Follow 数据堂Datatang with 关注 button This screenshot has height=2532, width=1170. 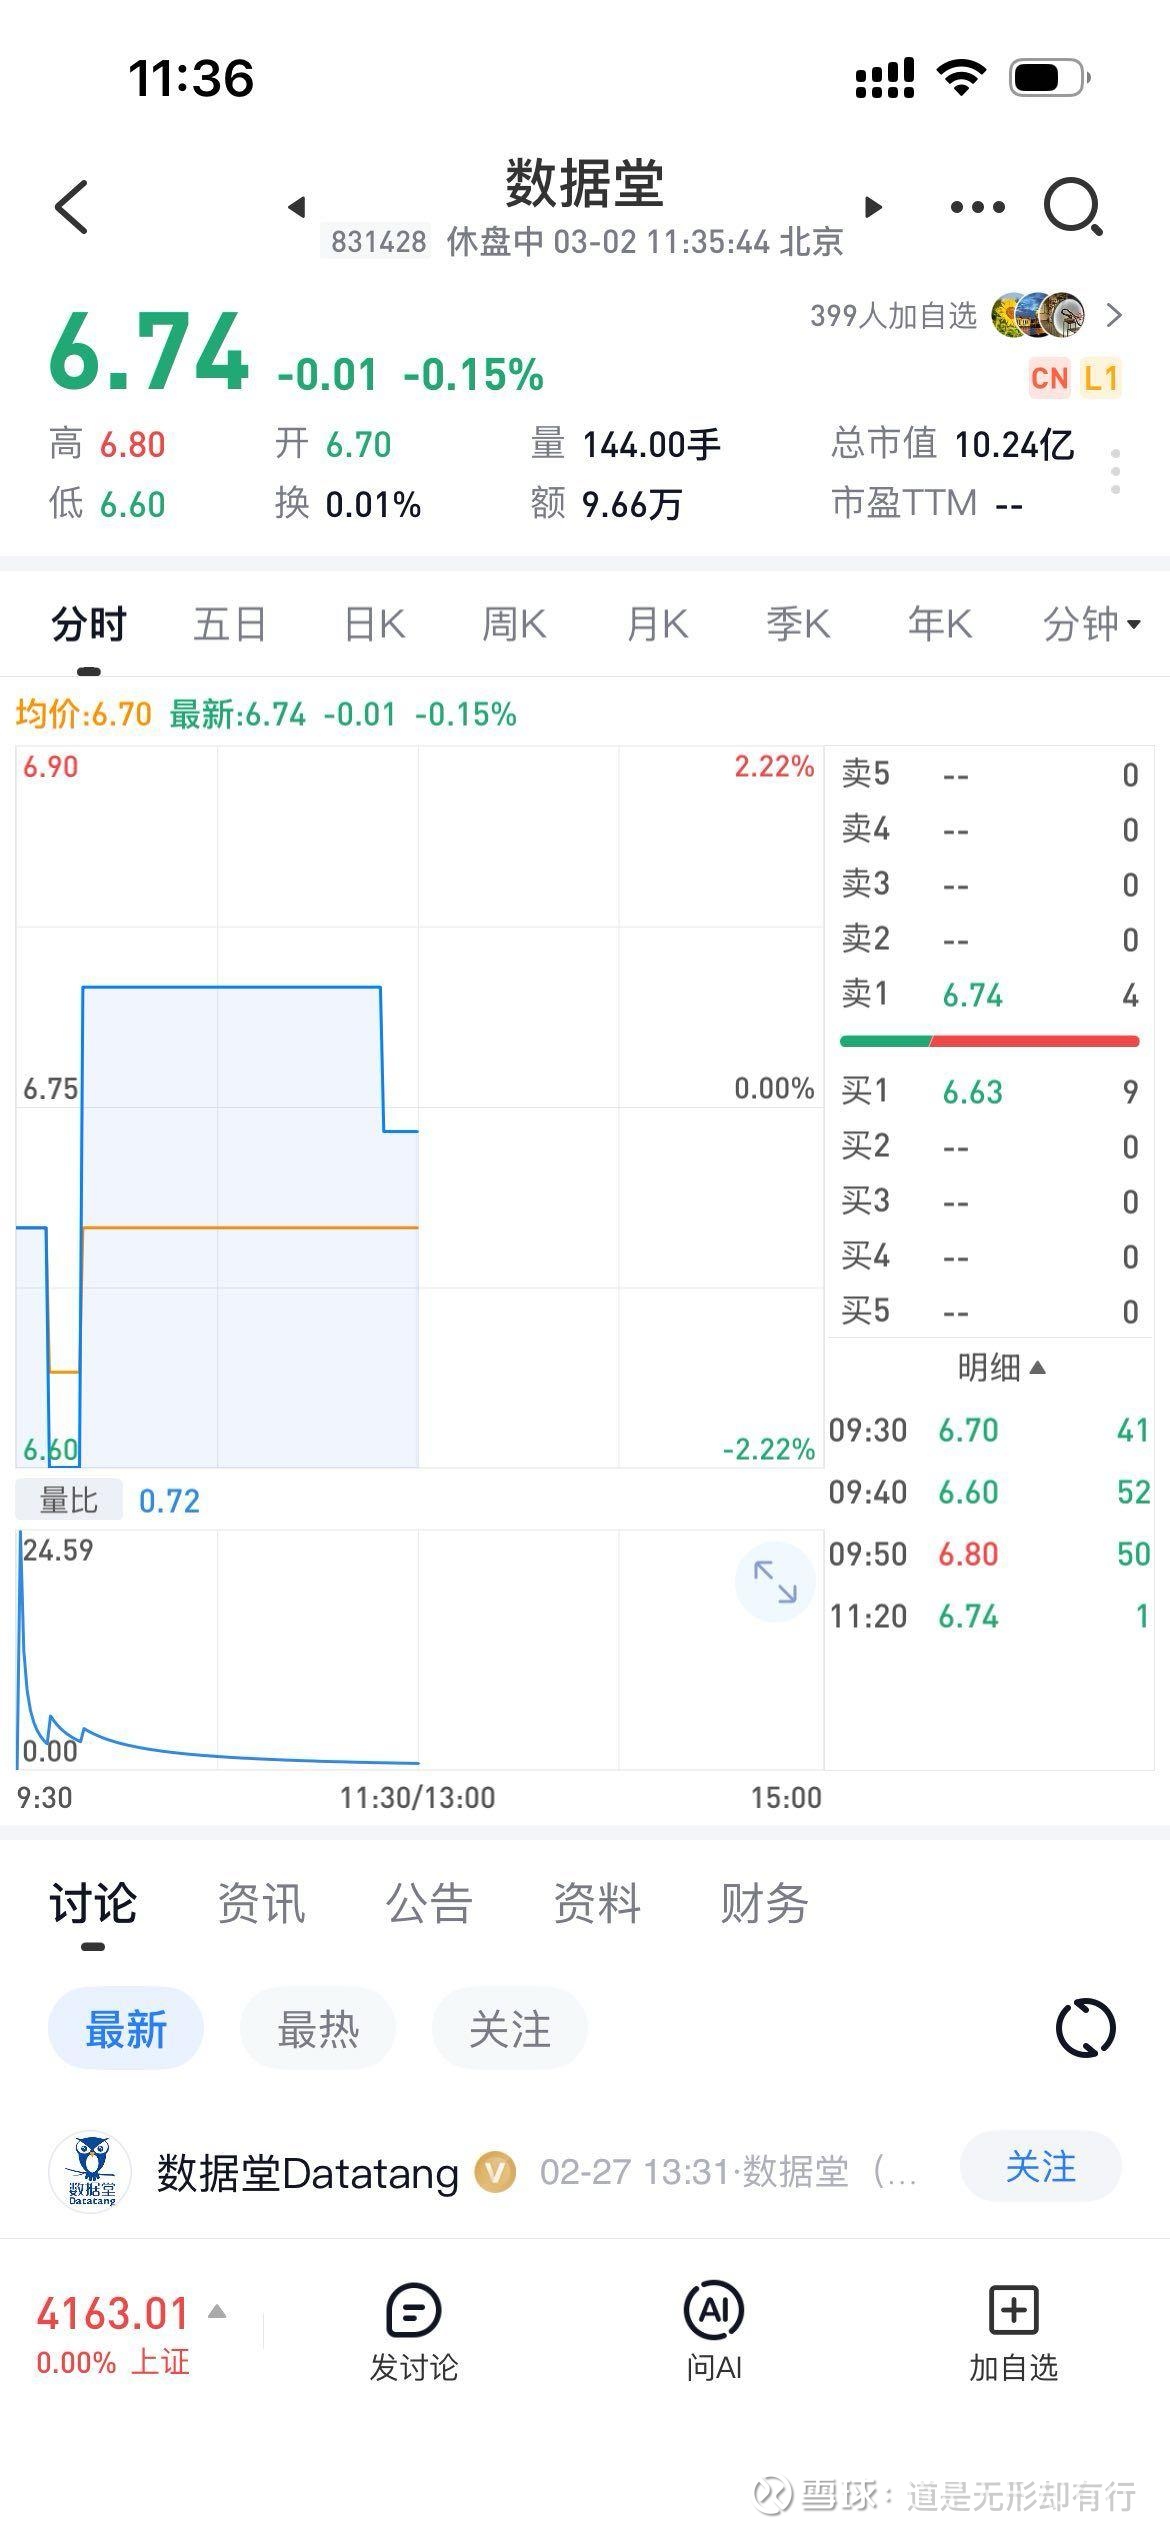tap(1040, 2167)
